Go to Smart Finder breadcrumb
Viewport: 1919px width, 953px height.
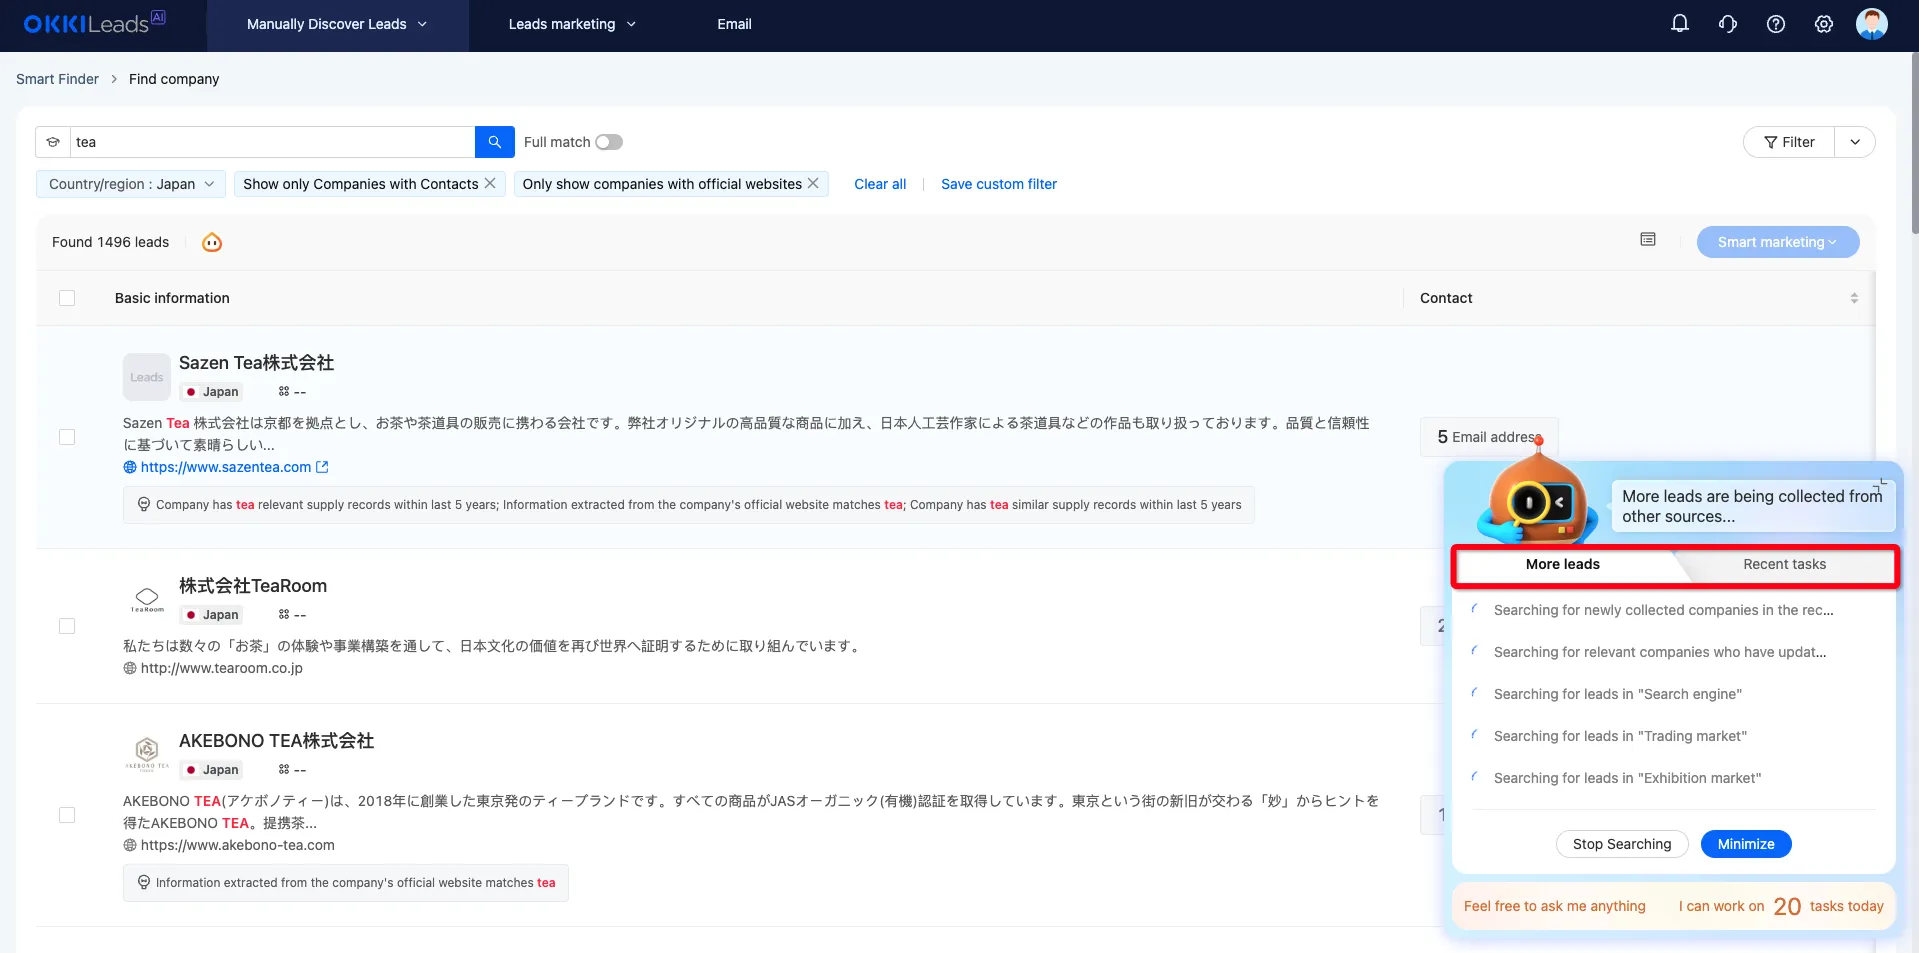[x=57, y=79]
